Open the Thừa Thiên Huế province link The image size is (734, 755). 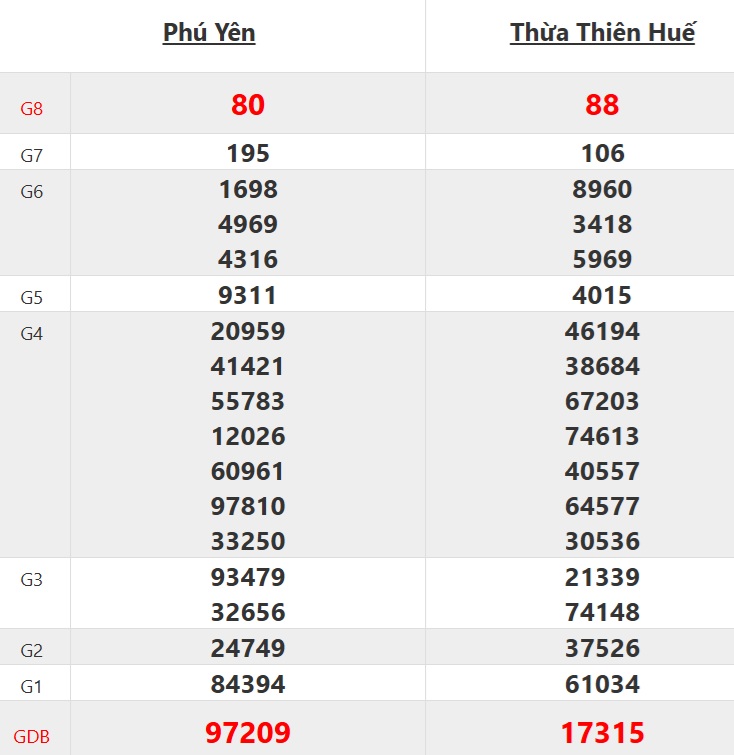tap(602, 33)
